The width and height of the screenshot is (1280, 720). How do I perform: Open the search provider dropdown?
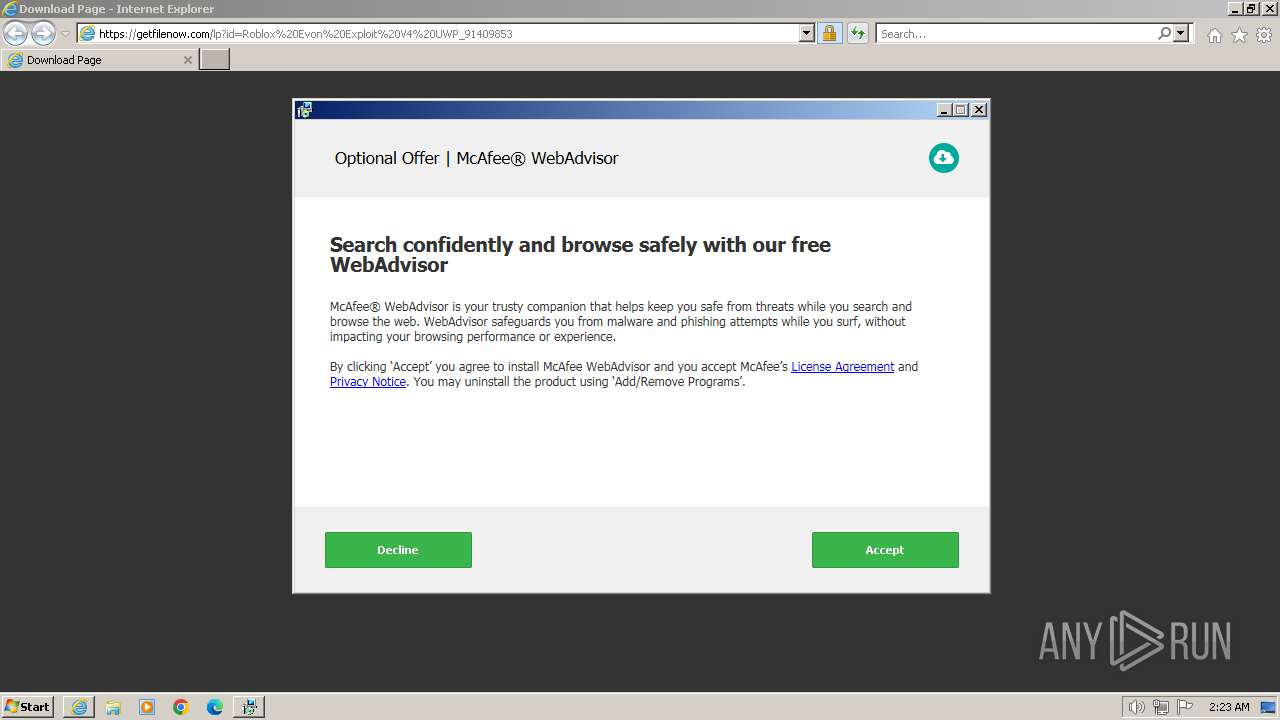click(1181, 33)
